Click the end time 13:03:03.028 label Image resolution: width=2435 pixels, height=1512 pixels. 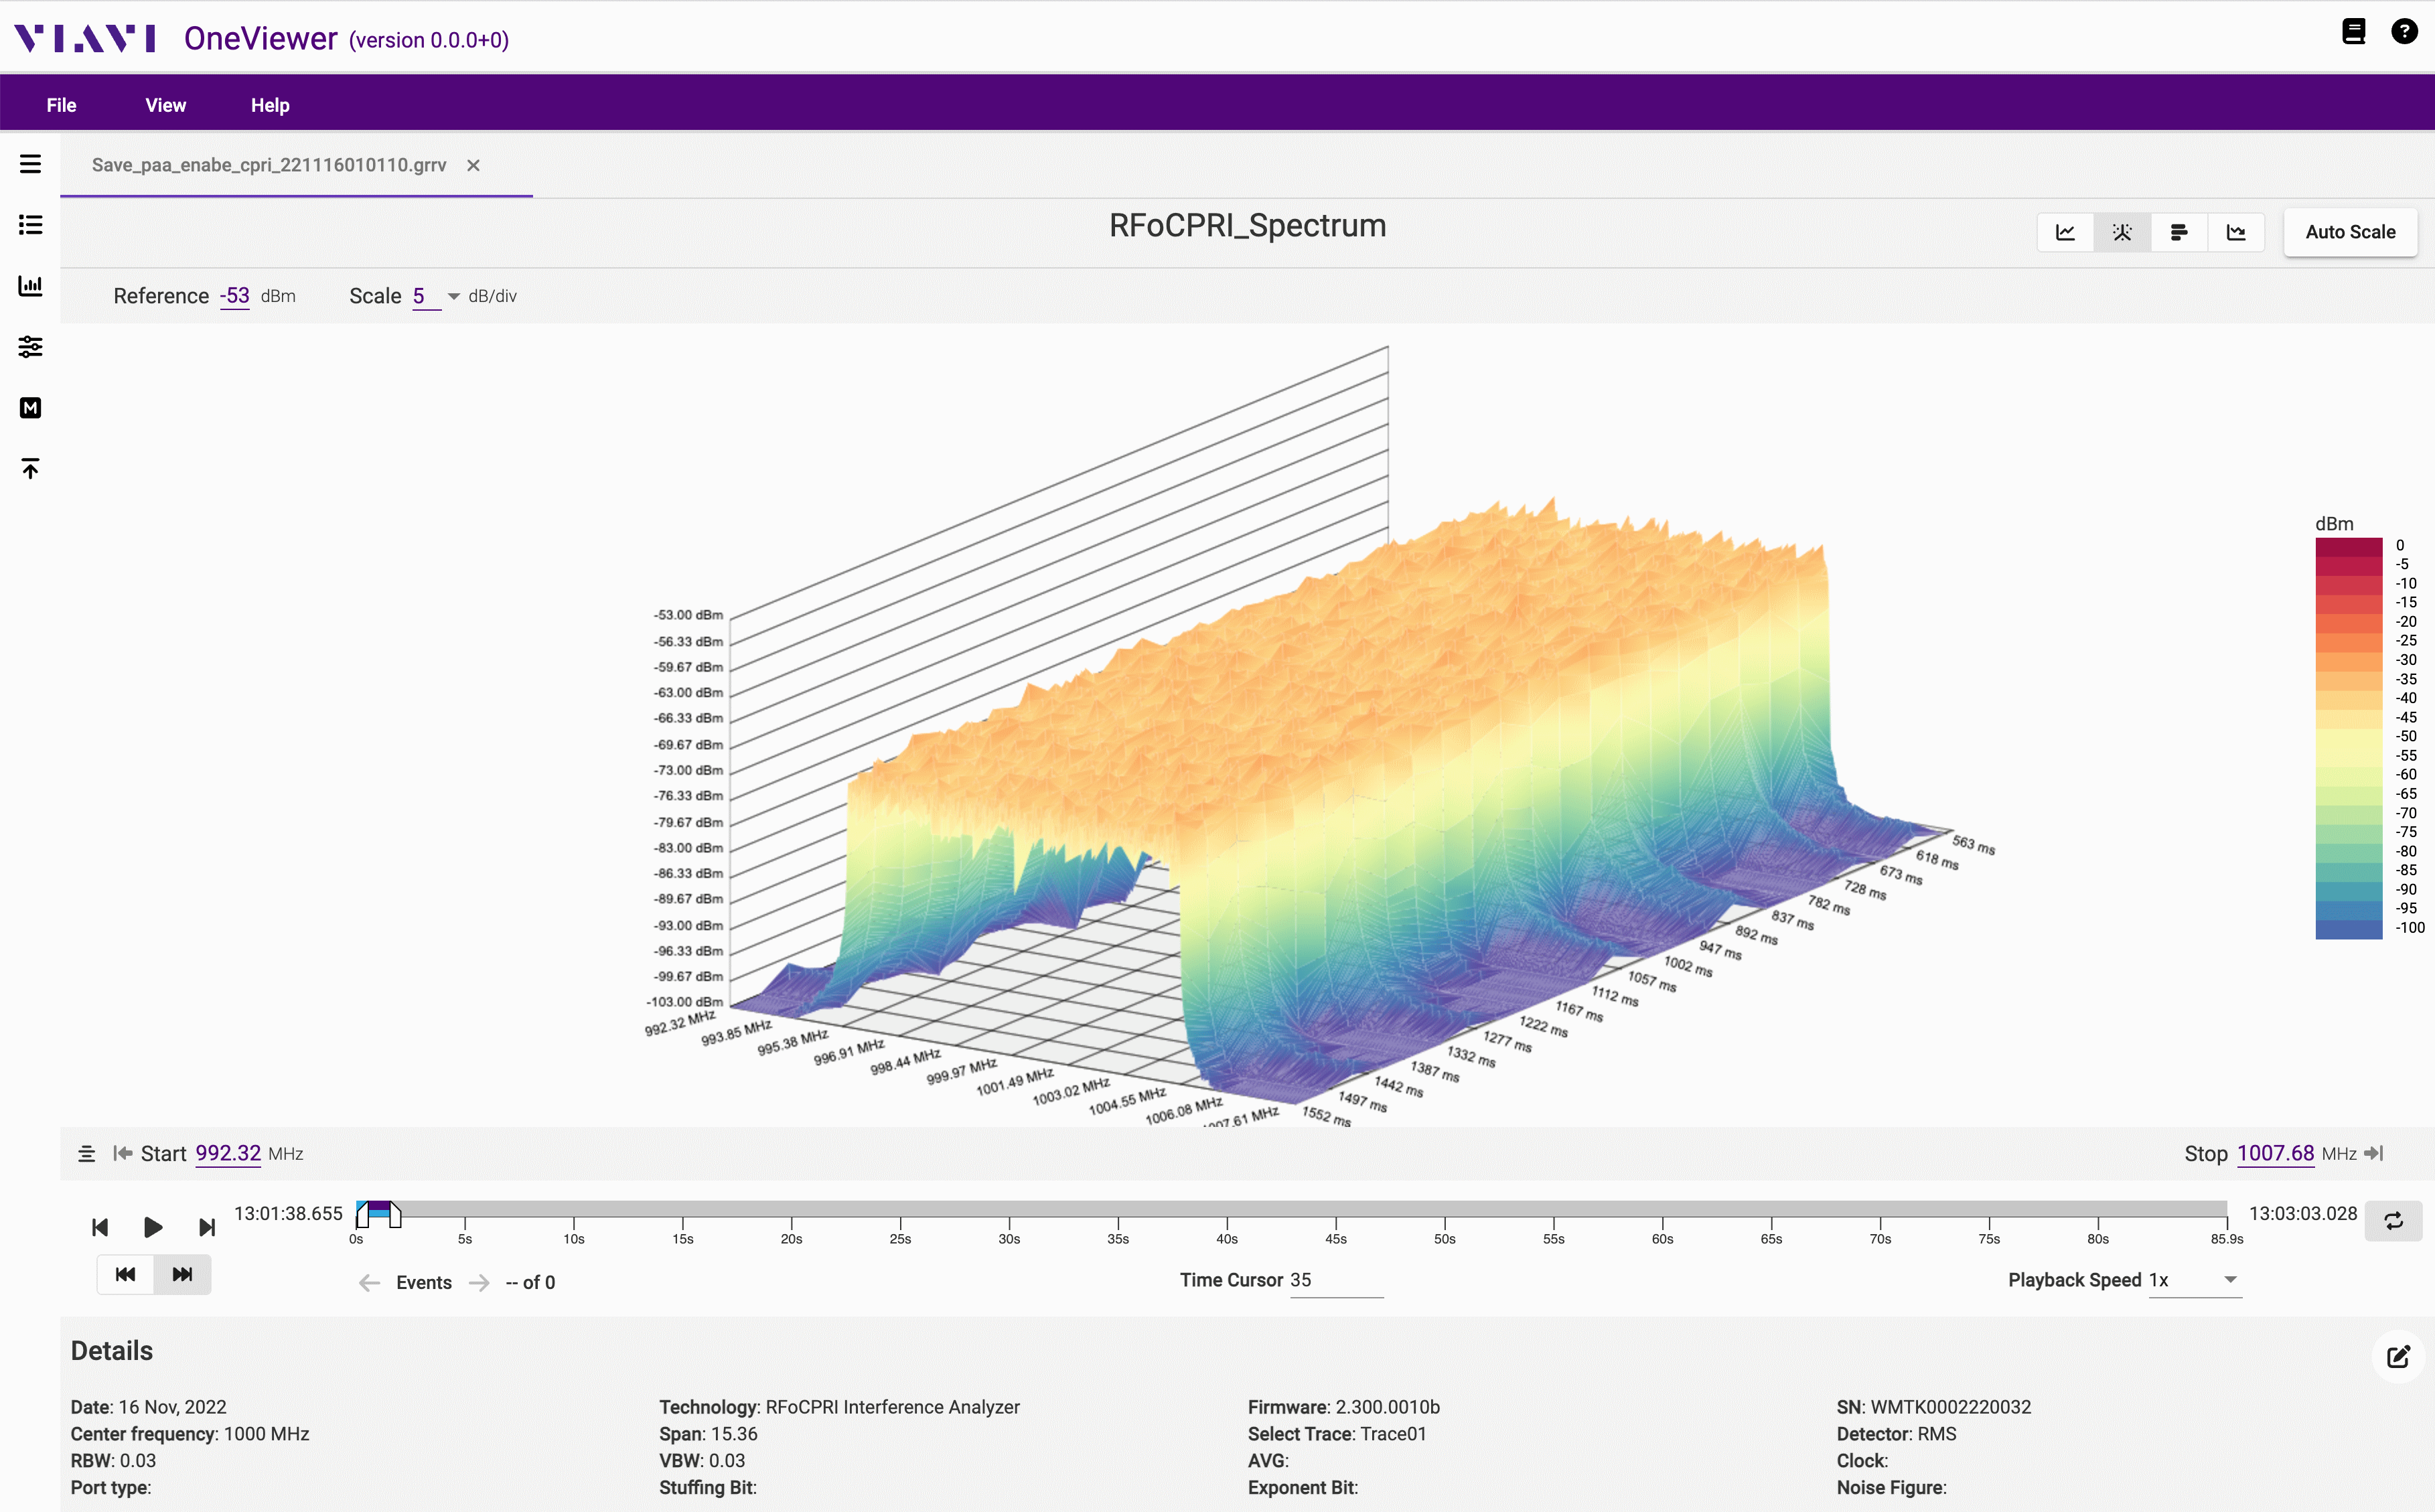(2302, 1213)
